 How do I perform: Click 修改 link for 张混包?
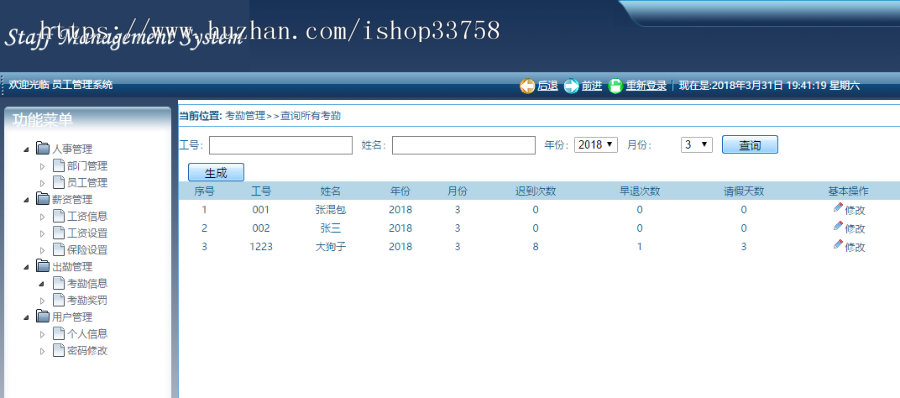[855, 211]
